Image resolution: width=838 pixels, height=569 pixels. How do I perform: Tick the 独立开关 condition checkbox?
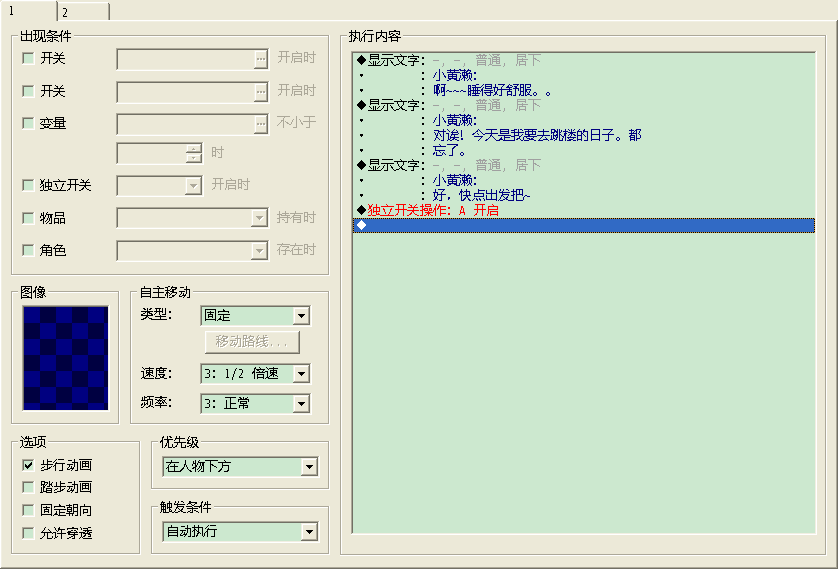28,185
